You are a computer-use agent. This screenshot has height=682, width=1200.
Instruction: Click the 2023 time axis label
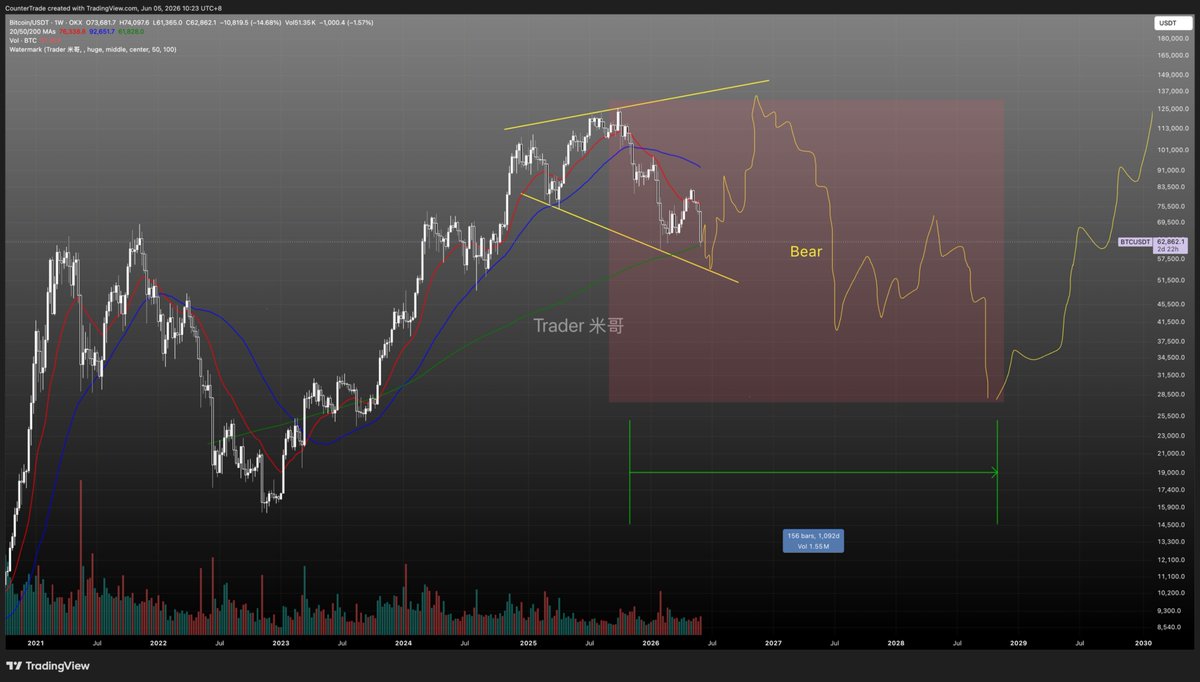pos(280,645)
